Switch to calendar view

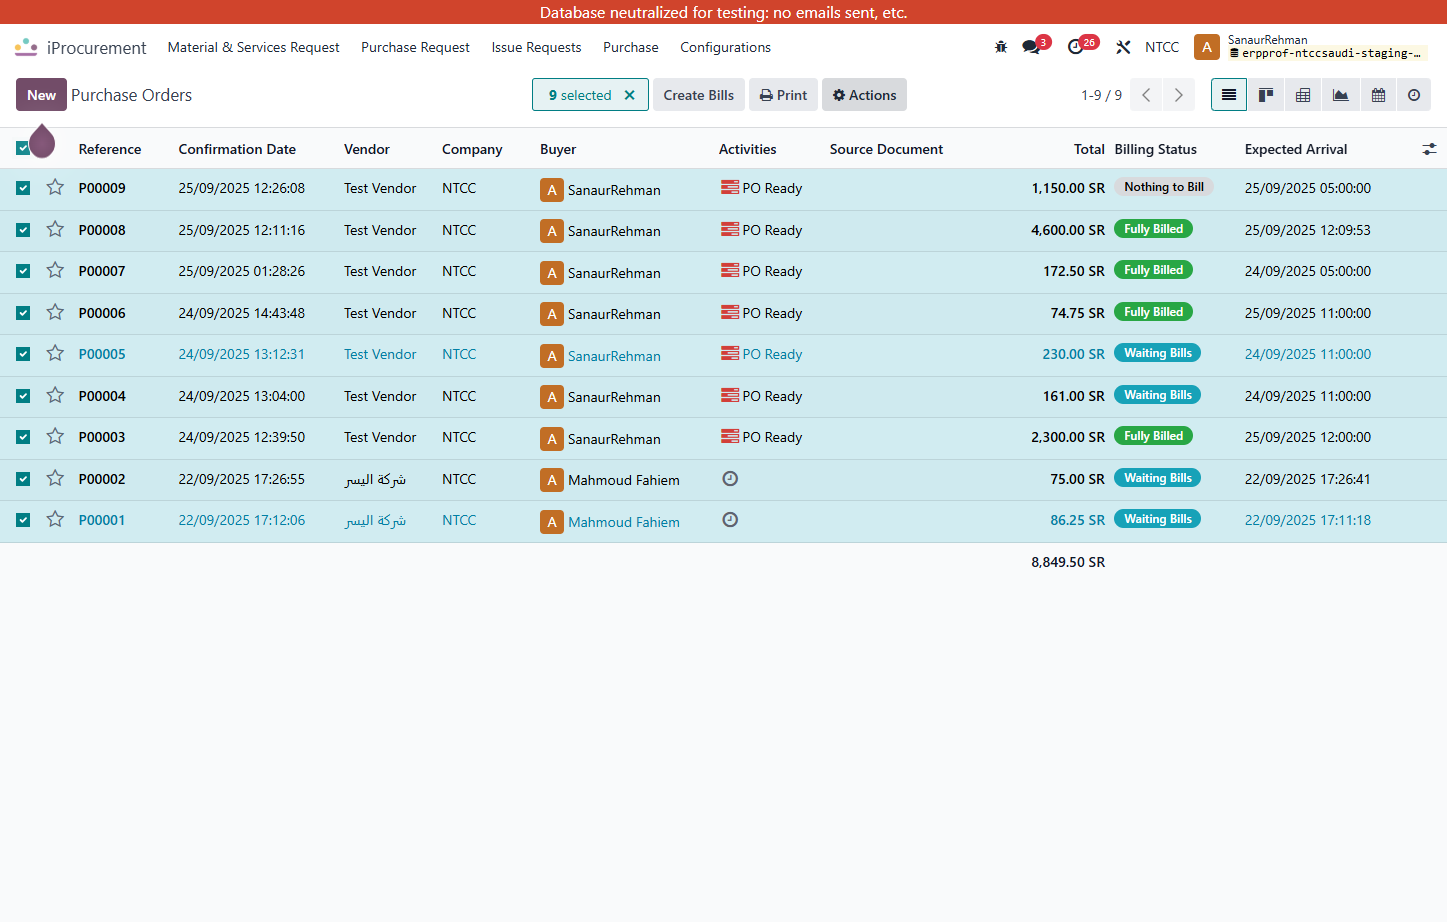(1378, 95)
